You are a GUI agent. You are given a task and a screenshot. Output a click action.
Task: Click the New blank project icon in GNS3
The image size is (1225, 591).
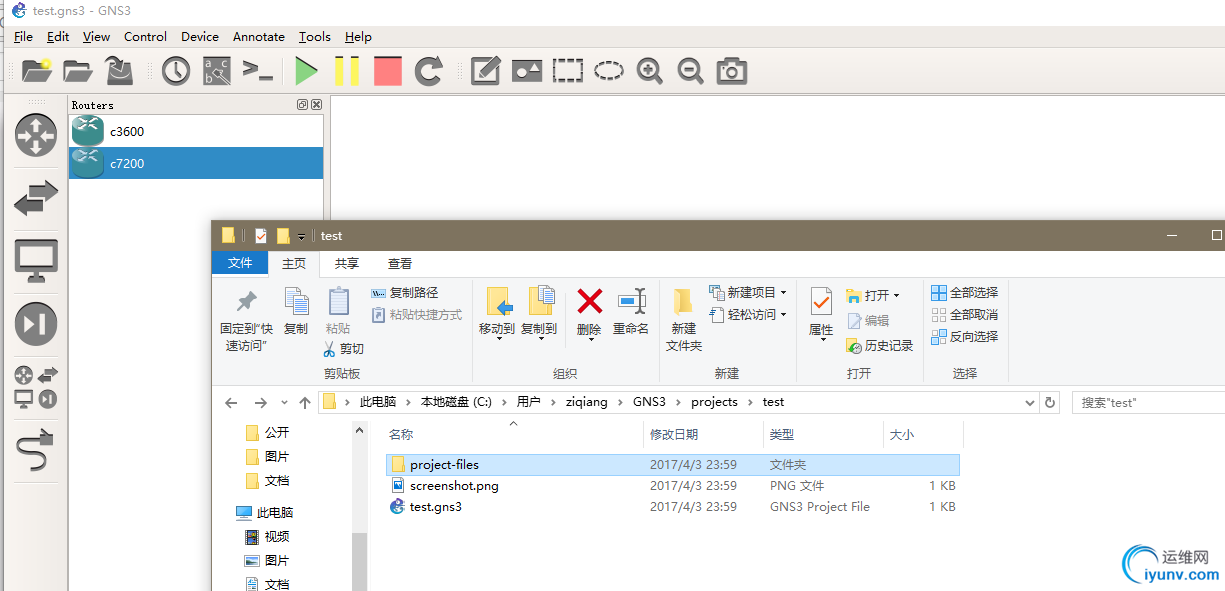(x=37, y=71)
